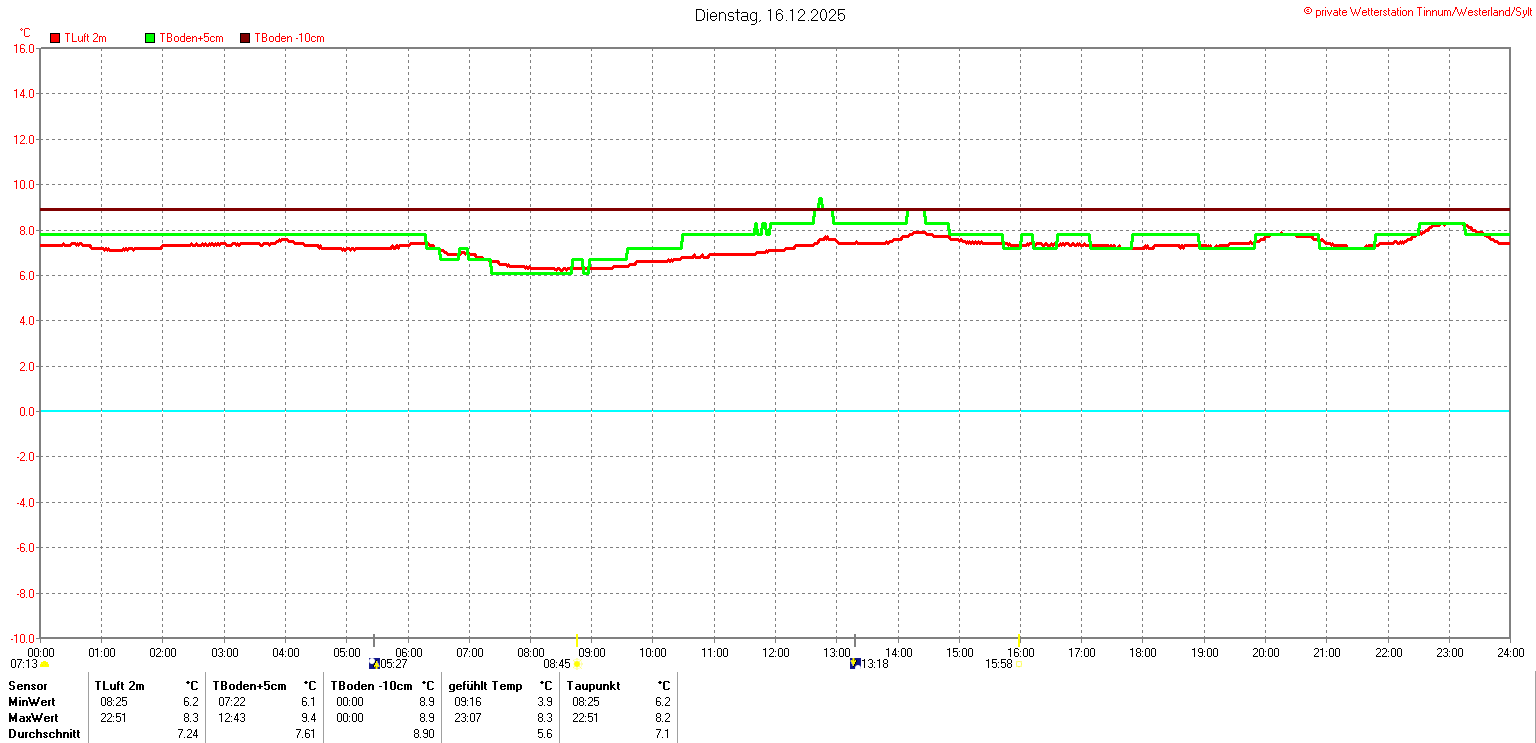
Task: Click the moon icon next to 05:27
Action: [374, 663]
